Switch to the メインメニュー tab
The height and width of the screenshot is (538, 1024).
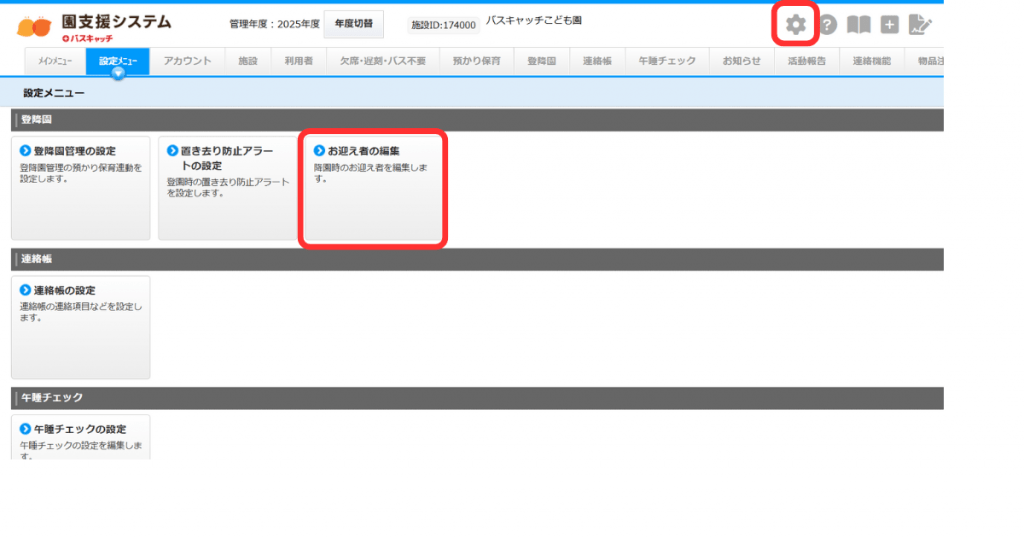click(55, 61)
